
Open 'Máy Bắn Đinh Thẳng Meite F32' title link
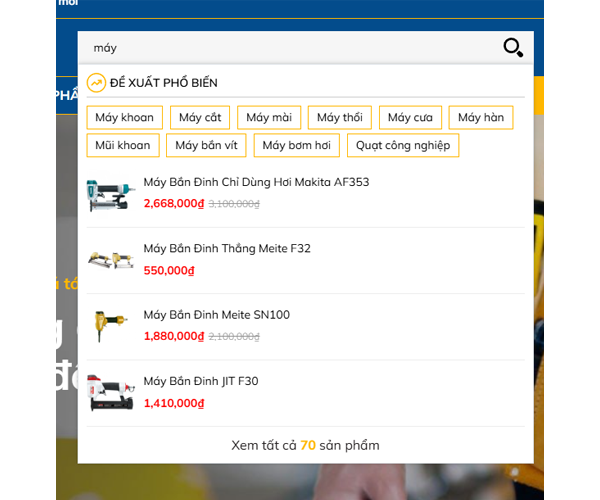click(227, 248)
